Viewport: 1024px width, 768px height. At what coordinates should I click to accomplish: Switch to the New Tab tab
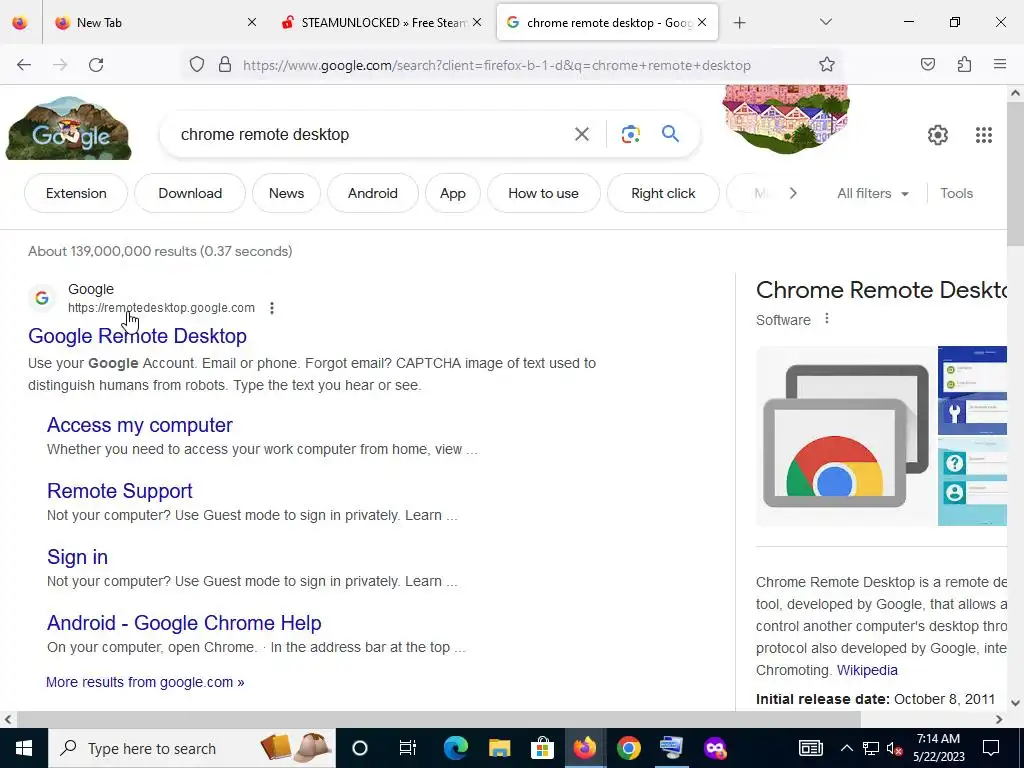coord(154,23)
